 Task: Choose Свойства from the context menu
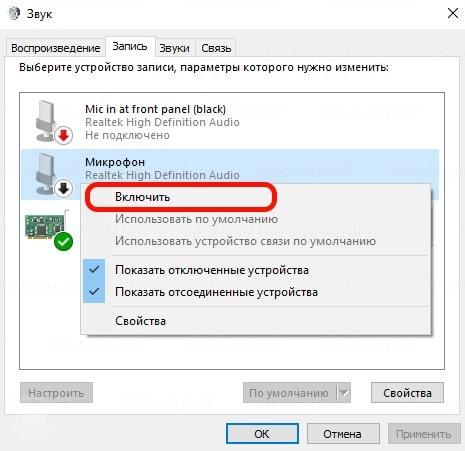click(x=140, y=321)
